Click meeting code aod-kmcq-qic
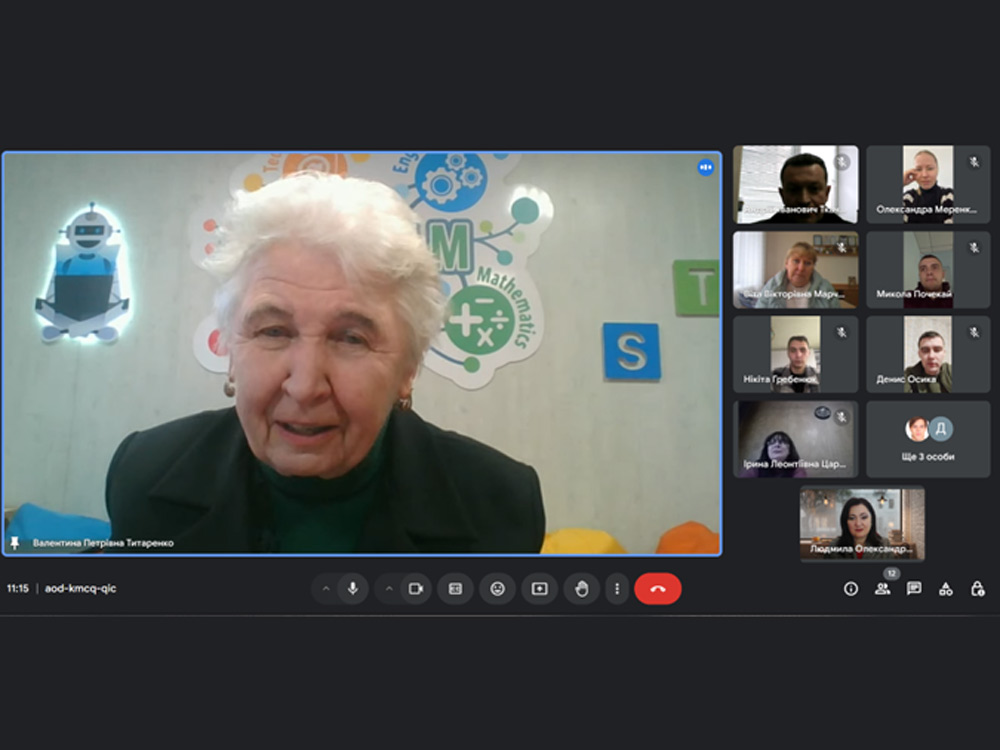Image resolution: width=1000 pixels, height=750 pixels. (80, 589)
